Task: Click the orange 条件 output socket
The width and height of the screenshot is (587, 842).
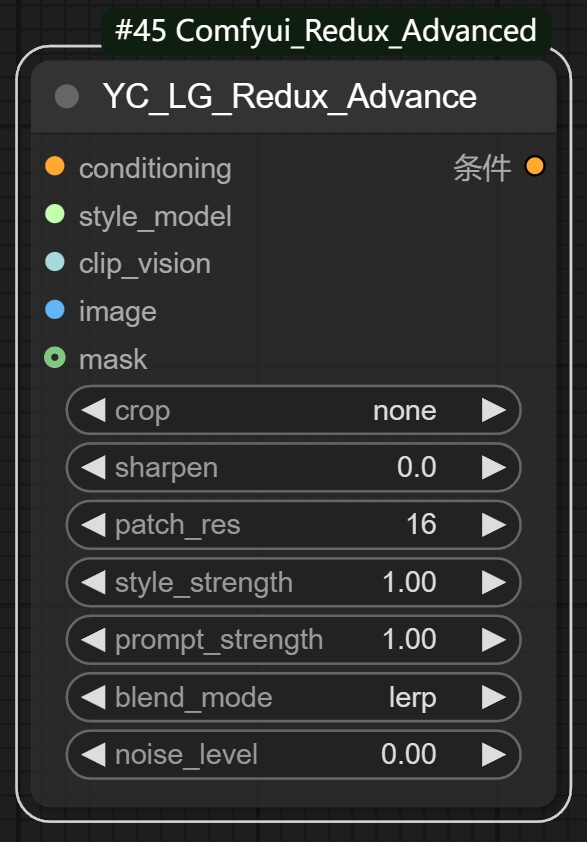Action: pos(535,166)
